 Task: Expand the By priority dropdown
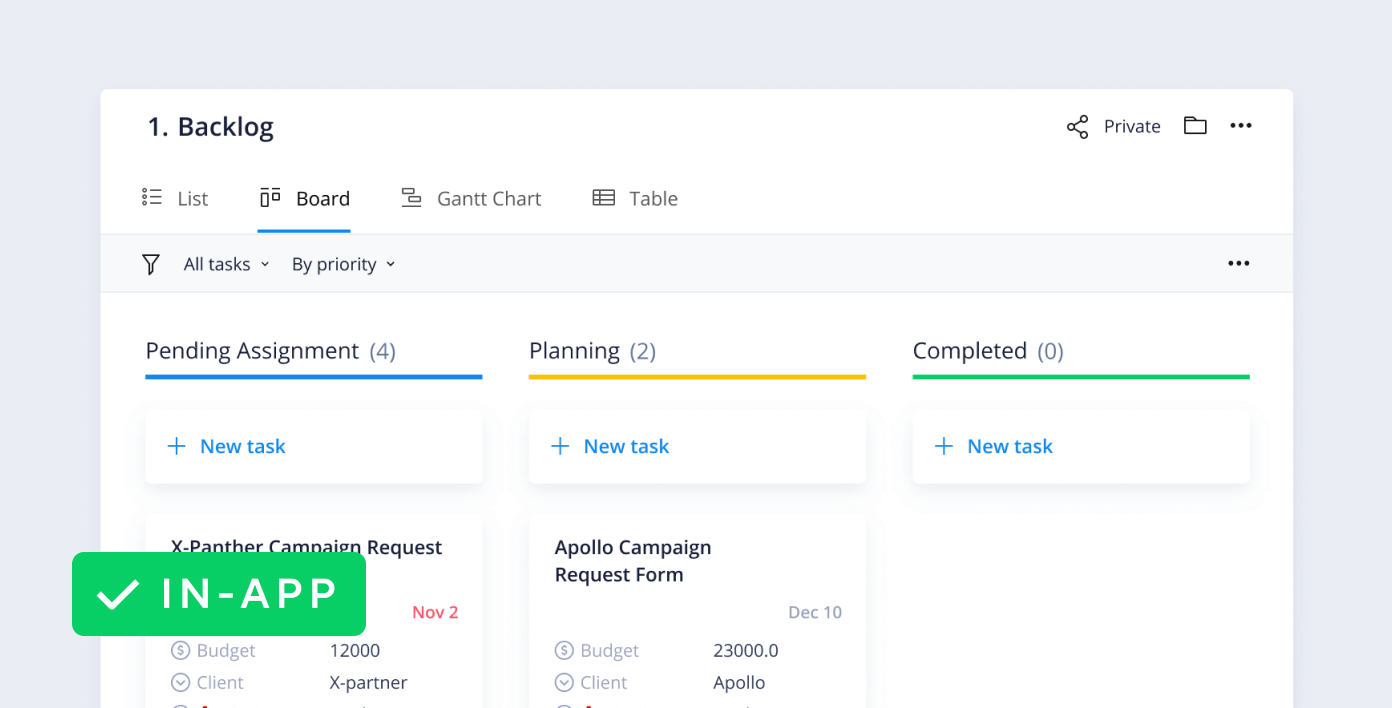[x=343, y=264]
